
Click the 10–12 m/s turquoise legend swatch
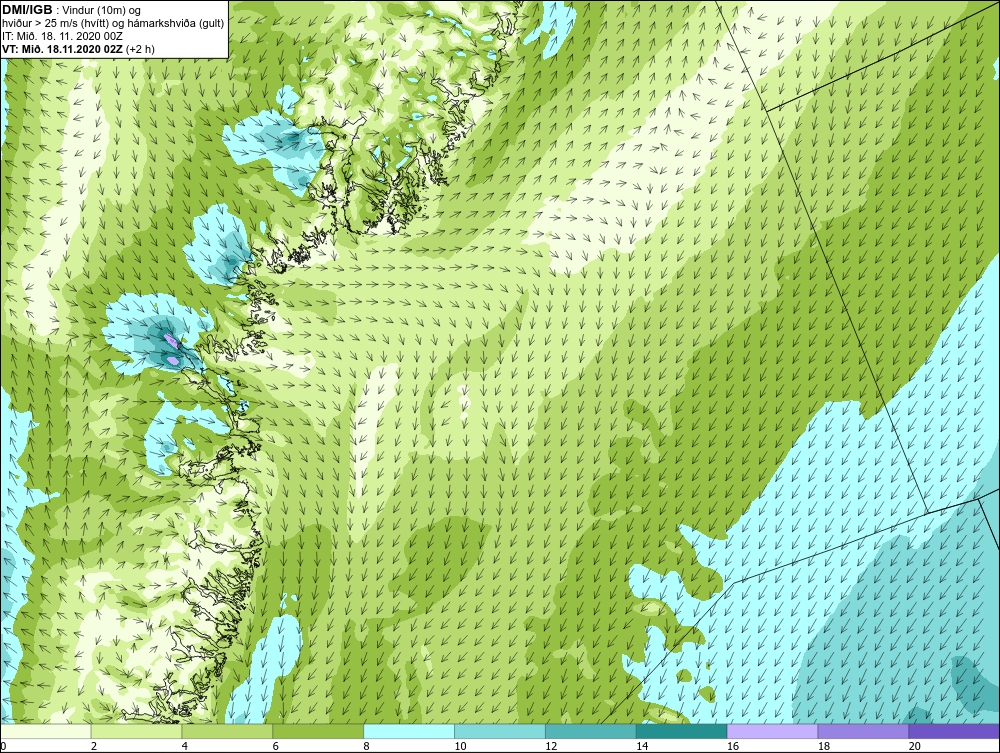[x=500, y=731]
